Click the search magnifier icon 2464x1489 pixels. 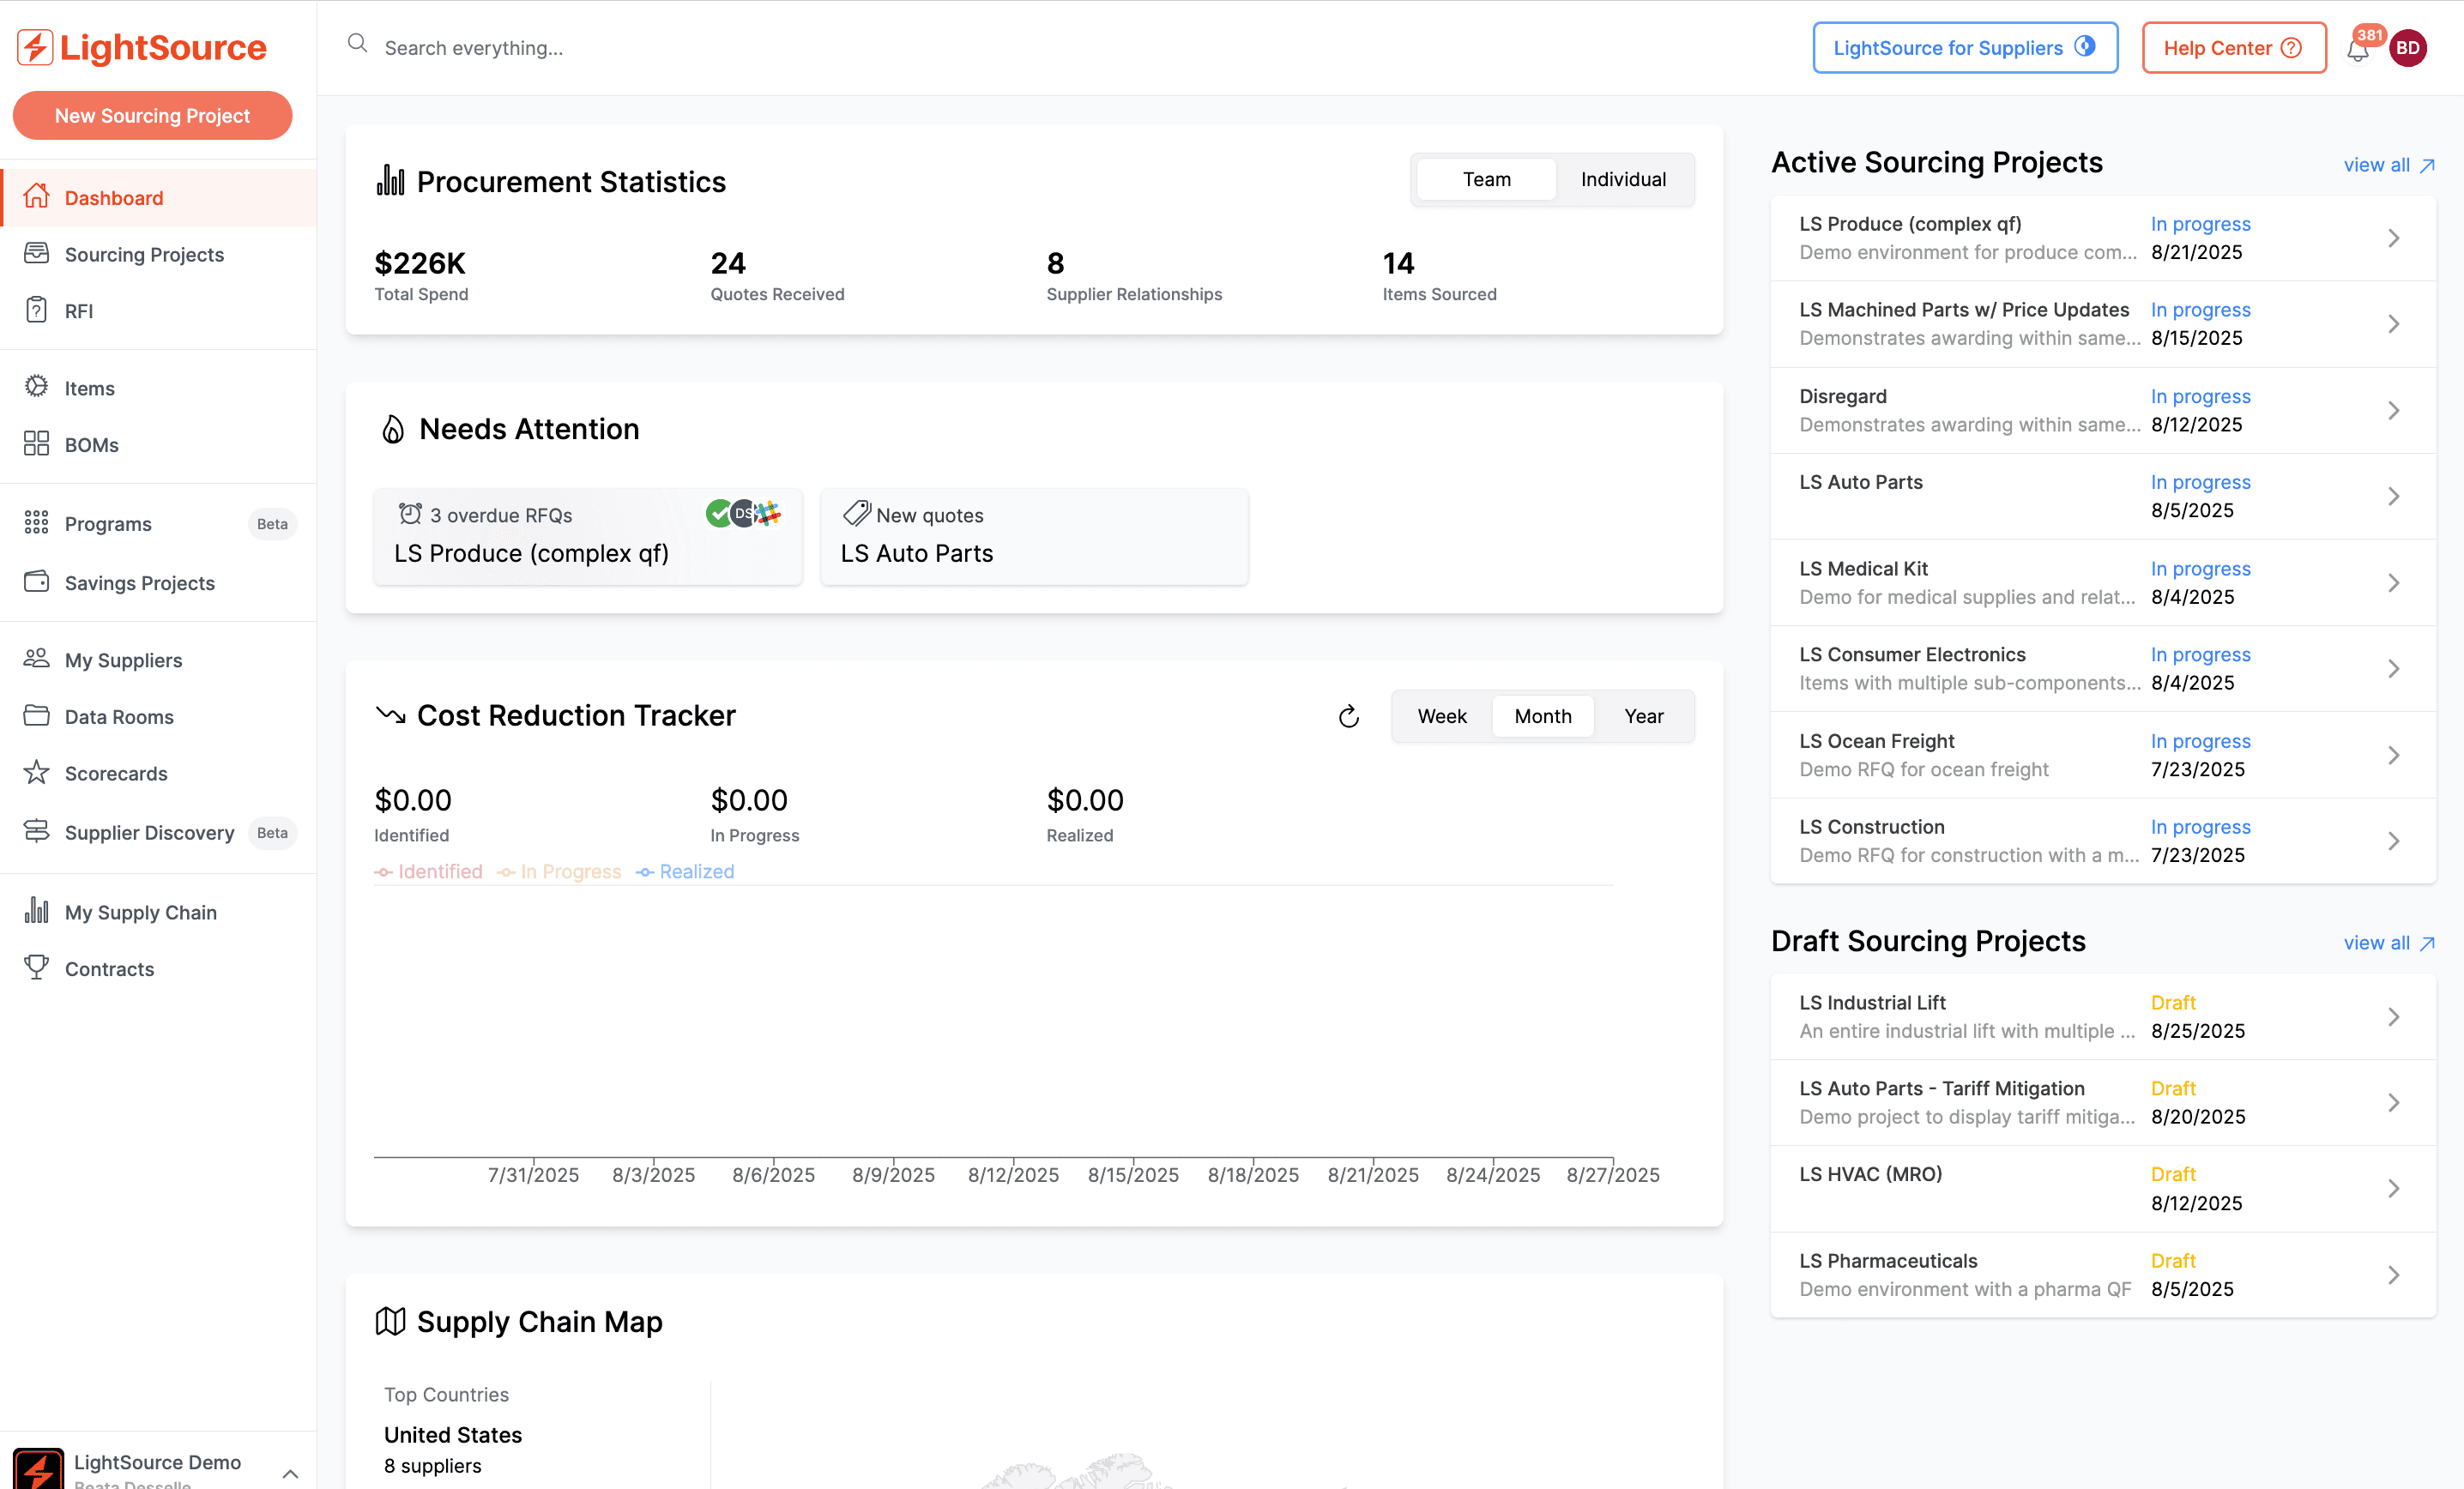tap(357, 43)
